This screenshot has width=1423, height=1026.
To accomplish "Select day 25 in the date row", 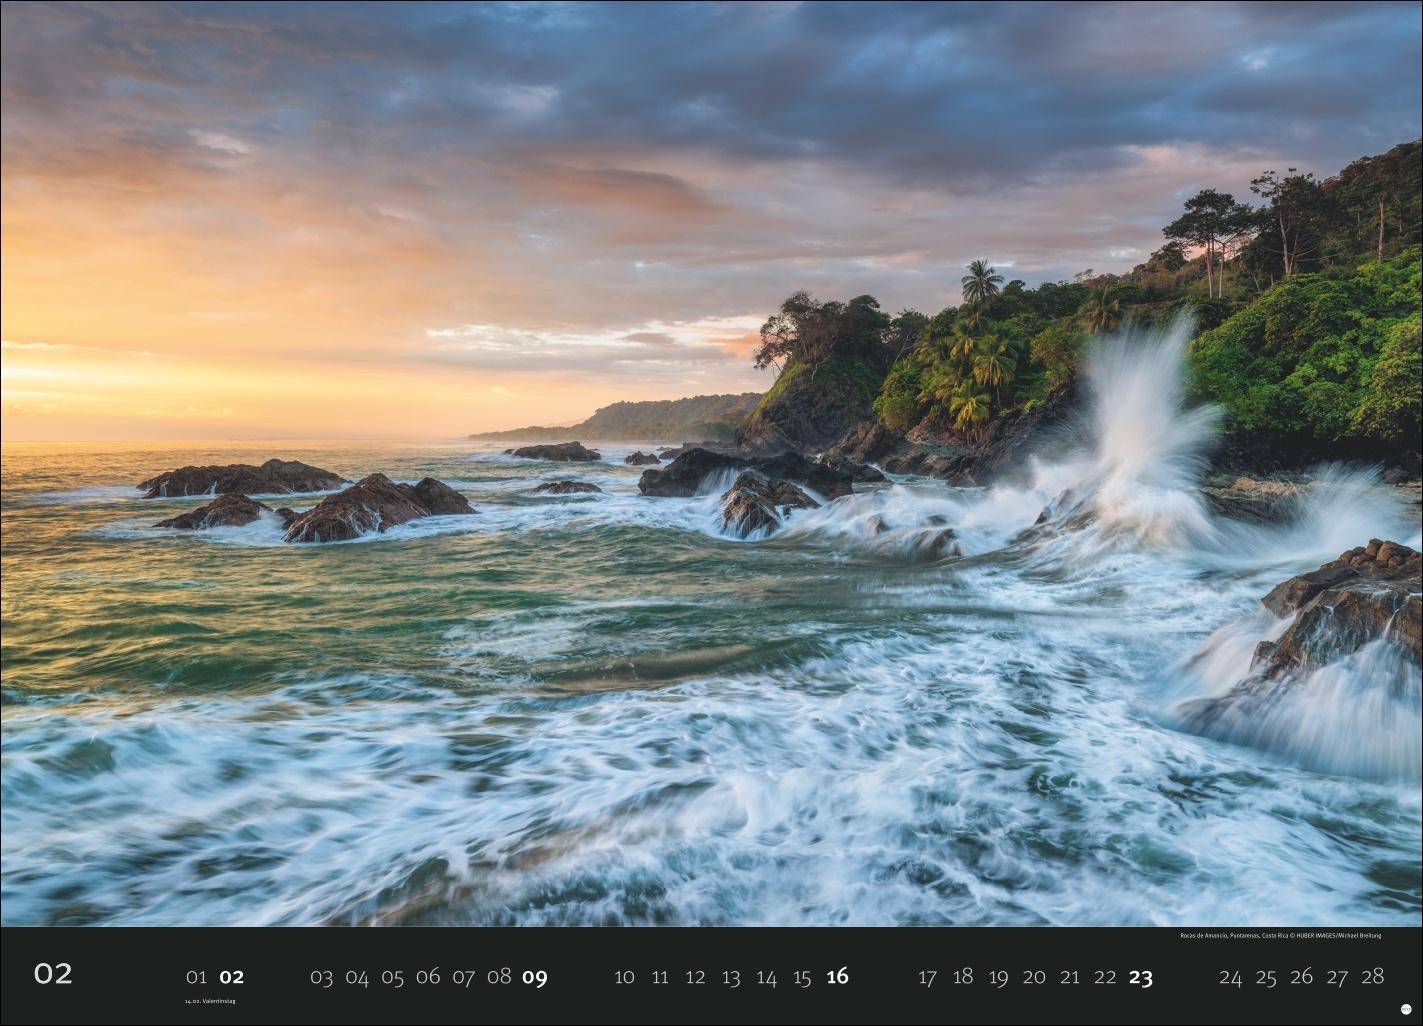I will 1266,977.
